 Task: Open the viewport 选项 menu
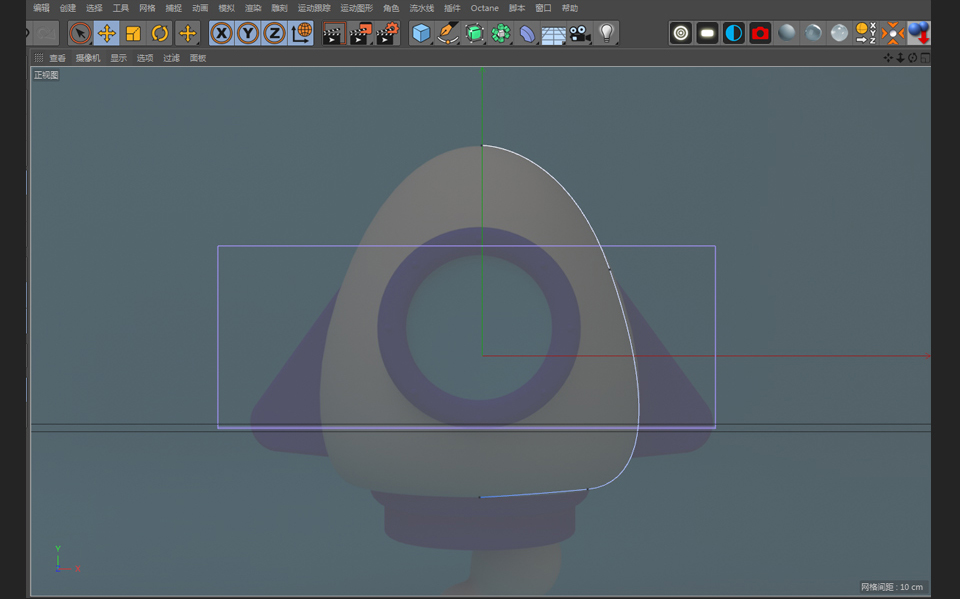[145, 58]
